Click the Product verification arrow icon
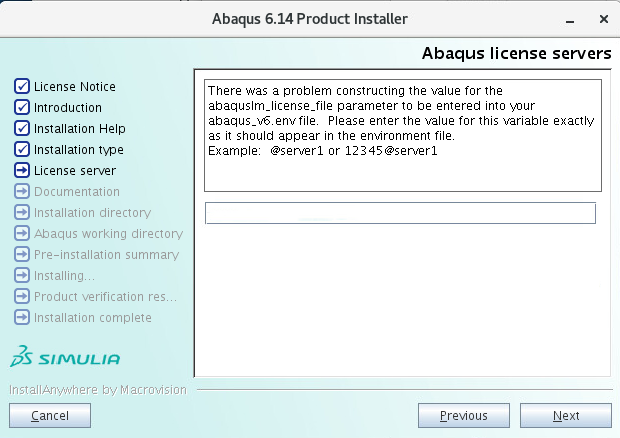Image resolution: width=620 pixels, height=438 pixels. click(x=22, y=296)
